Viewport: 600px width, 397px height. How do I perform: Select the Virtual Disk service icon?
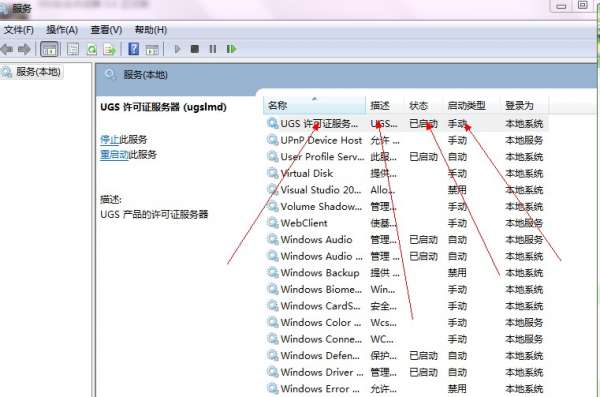pos(272,173)
